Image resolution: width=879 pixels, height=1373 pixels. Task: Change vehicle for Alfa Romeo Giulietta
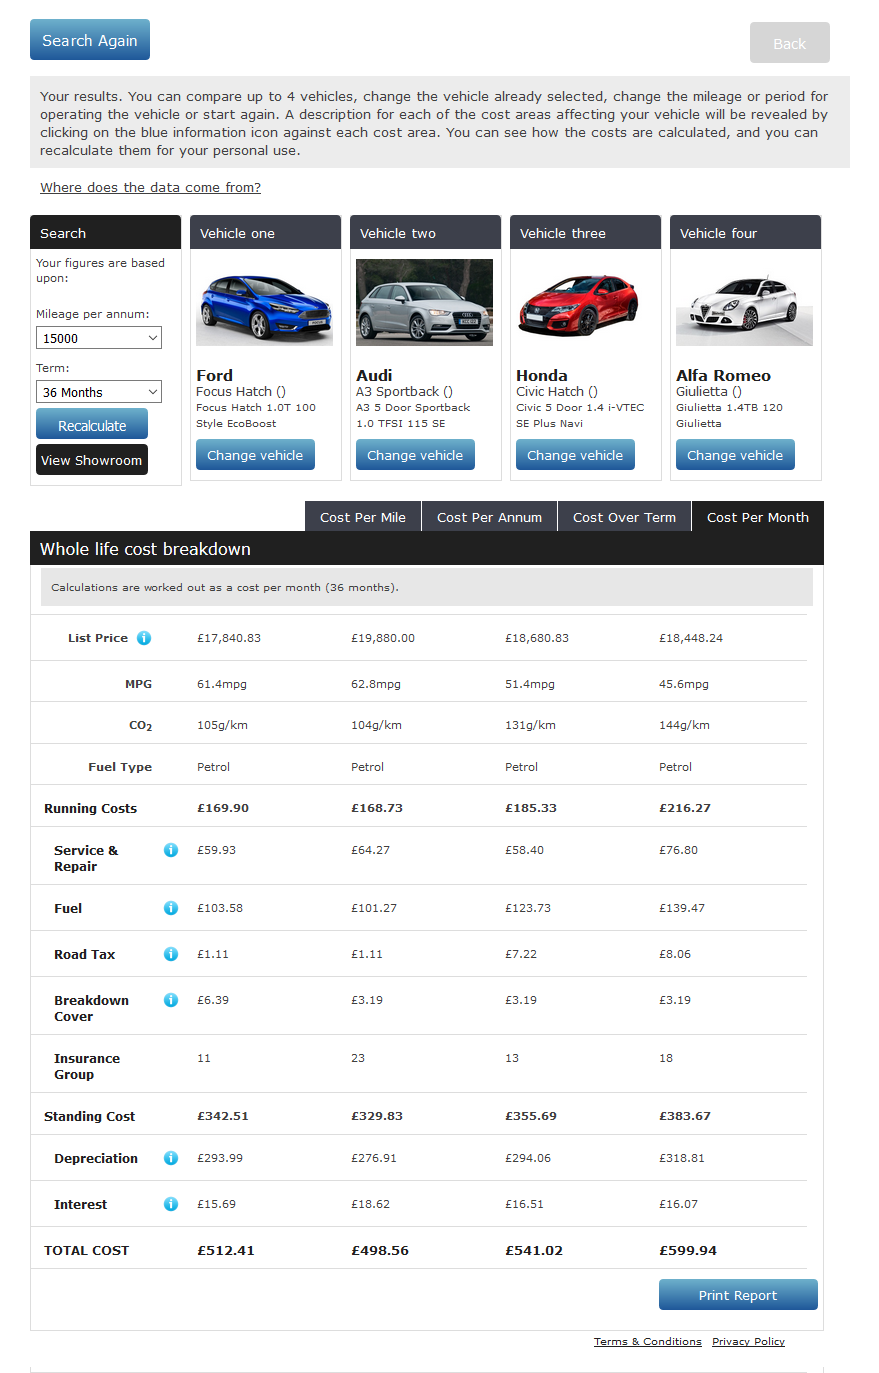735,455
